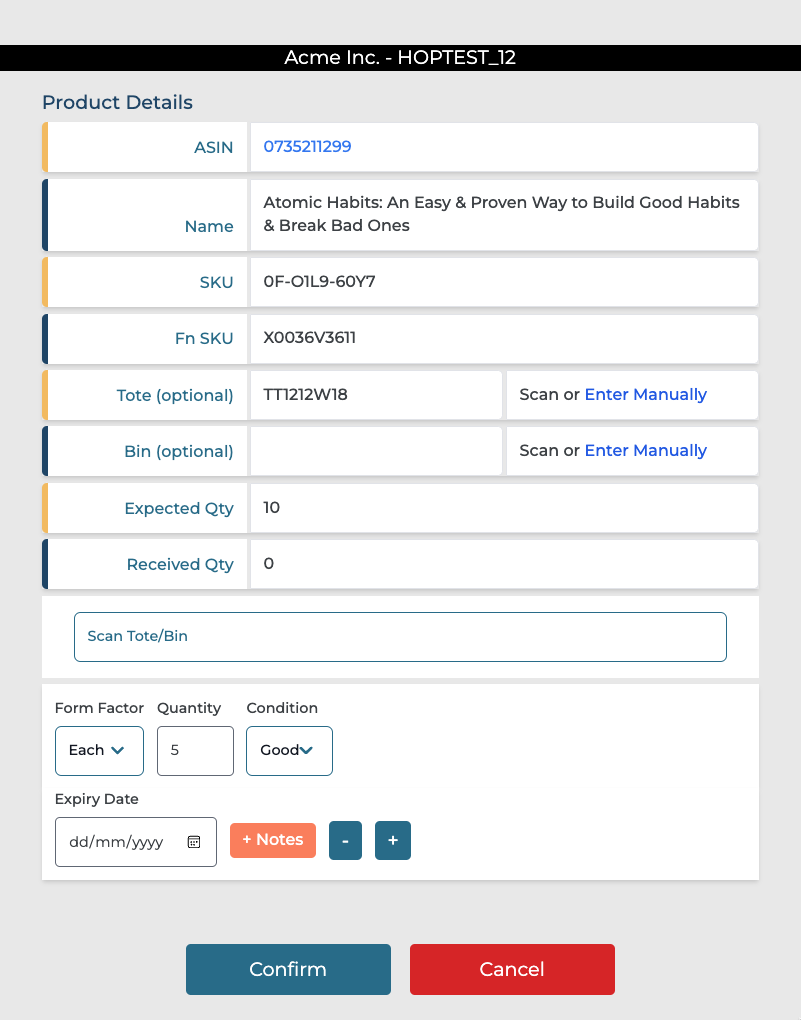Click the empty Bin value field
Viewport: 801px width, 1020px height.
375,451
